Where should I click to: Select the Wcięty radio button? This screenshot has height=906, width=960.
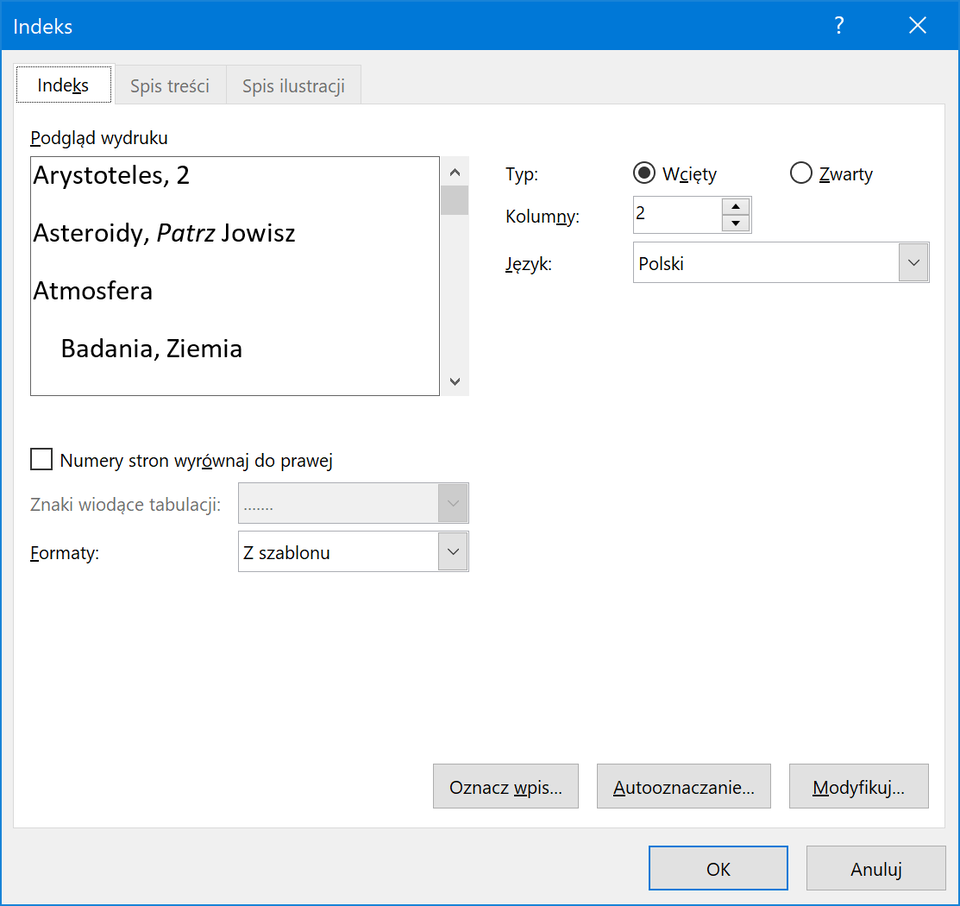click(x=645, y=174)
